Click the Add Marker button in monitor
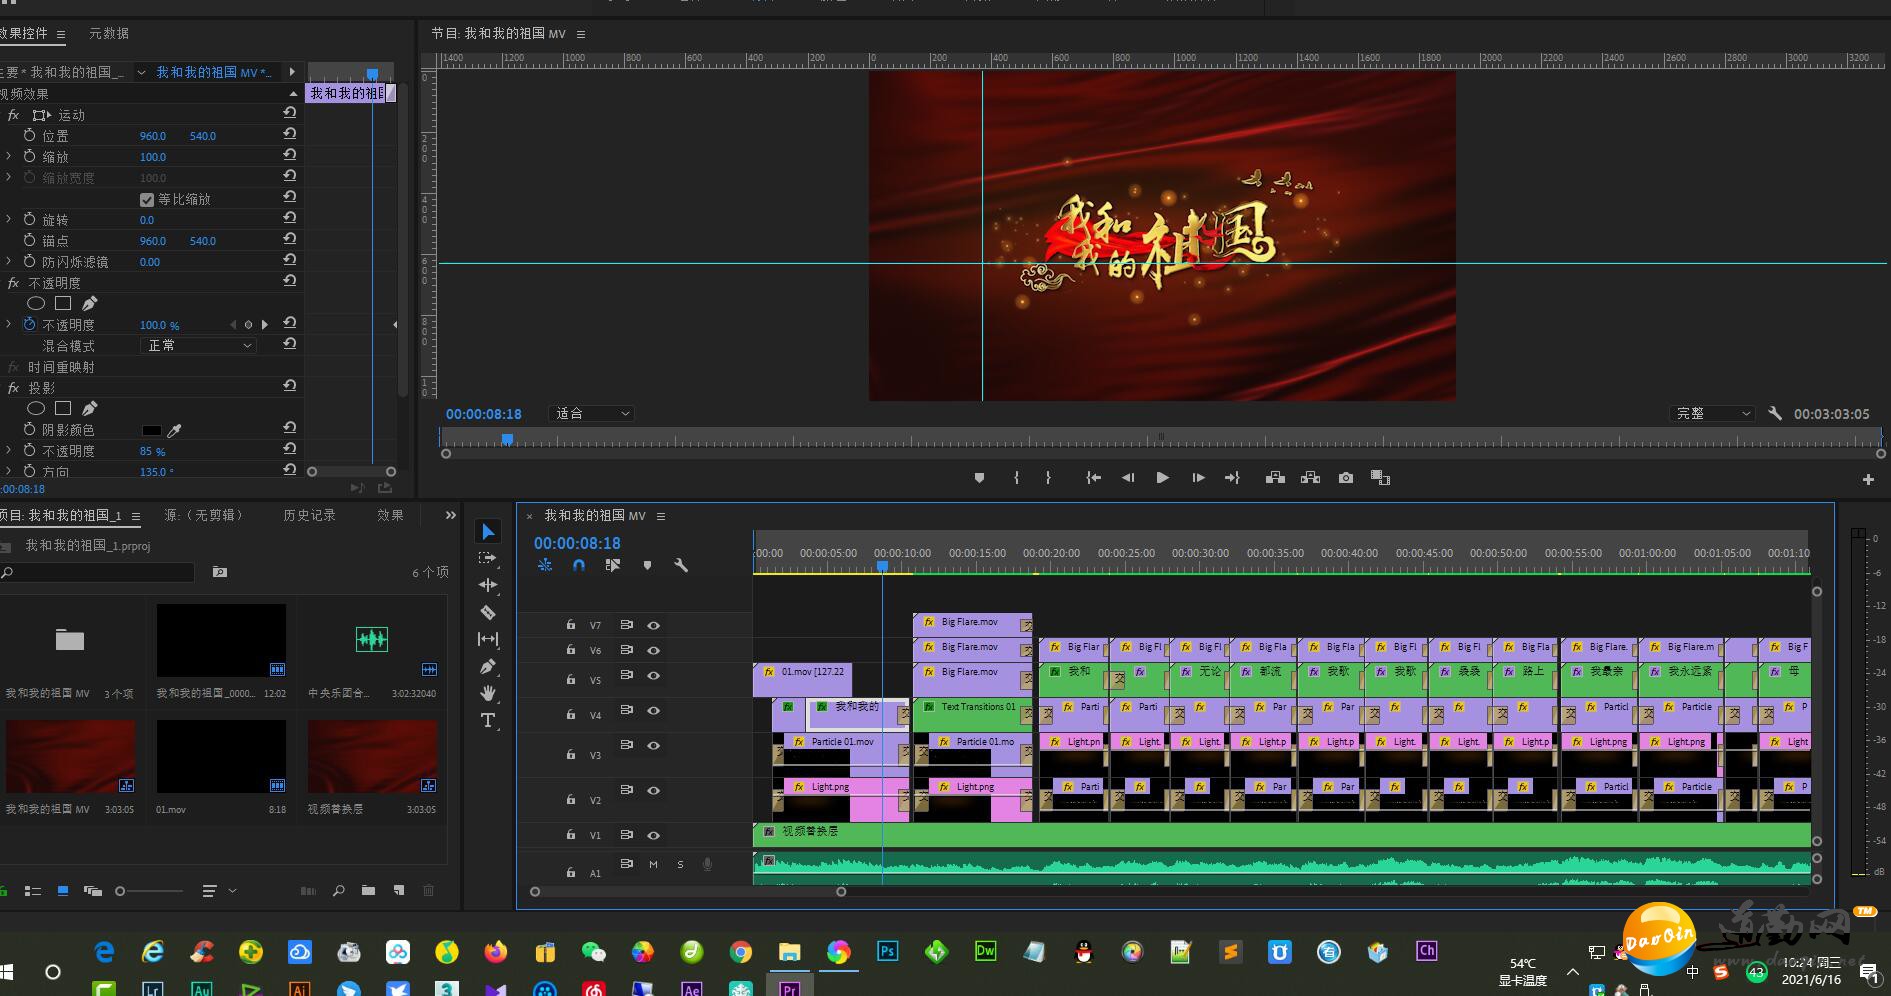Screen dimensions: 1891x996 click(x=979, y=478)
